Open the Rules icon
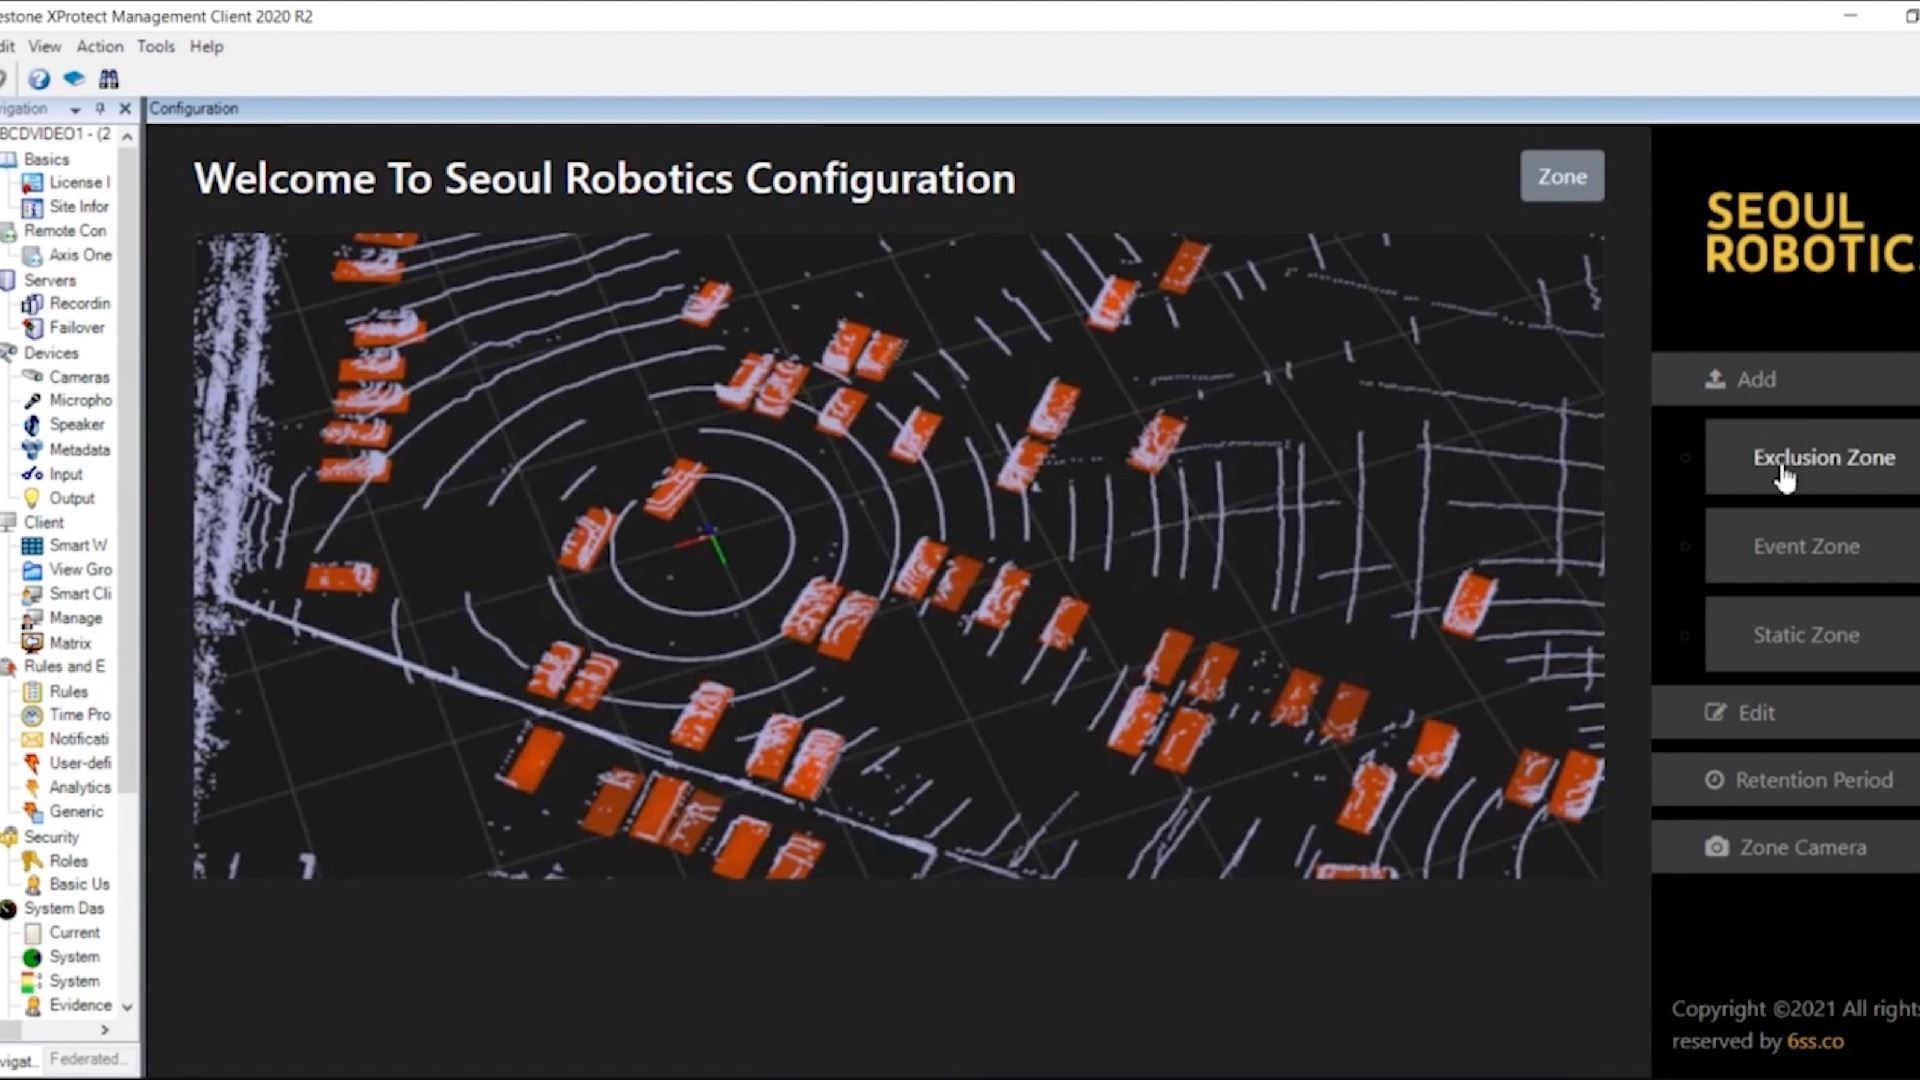 pyautogui.click(x=32, y=692)
